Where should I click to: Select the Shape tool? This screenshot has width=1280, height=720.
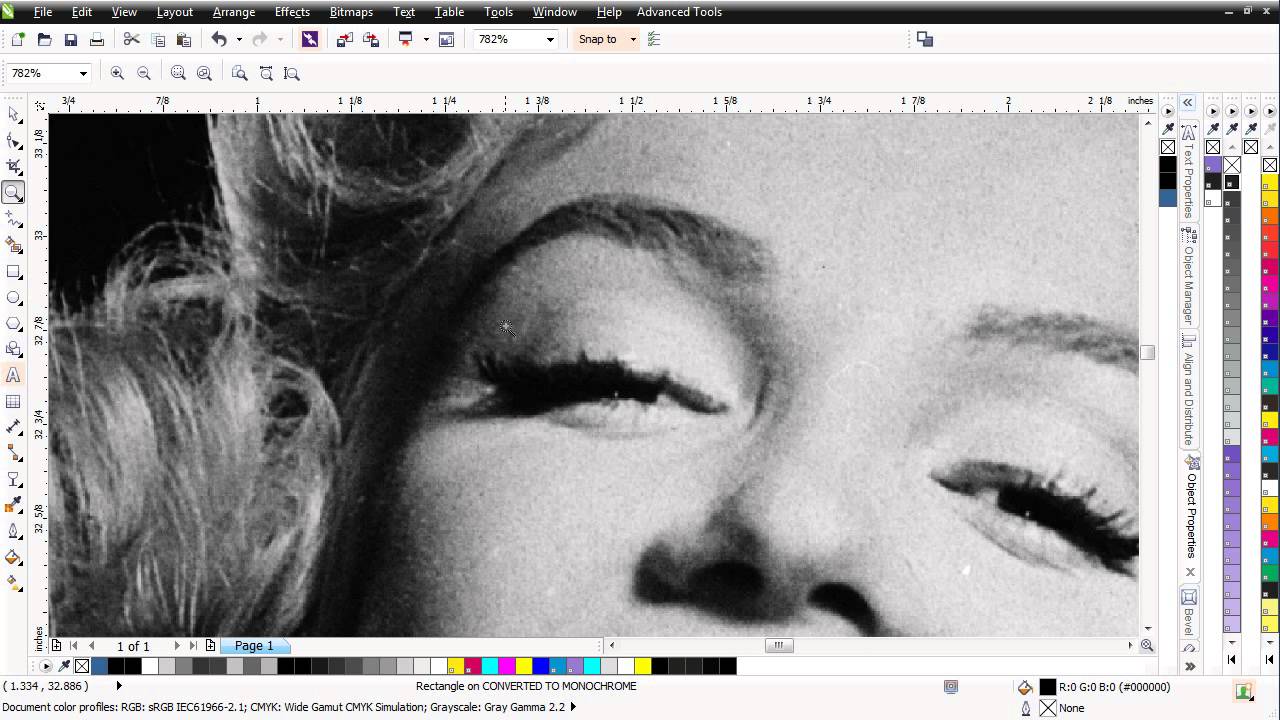click(x=14, y=141)
